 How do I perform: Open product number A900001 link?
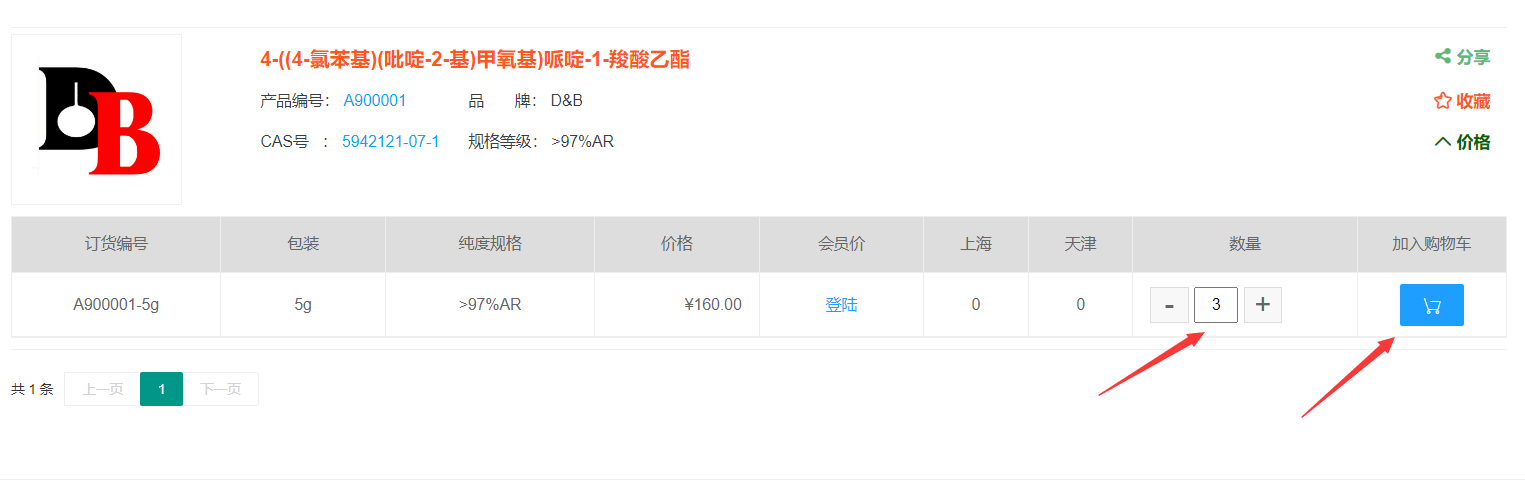[375, 101]
